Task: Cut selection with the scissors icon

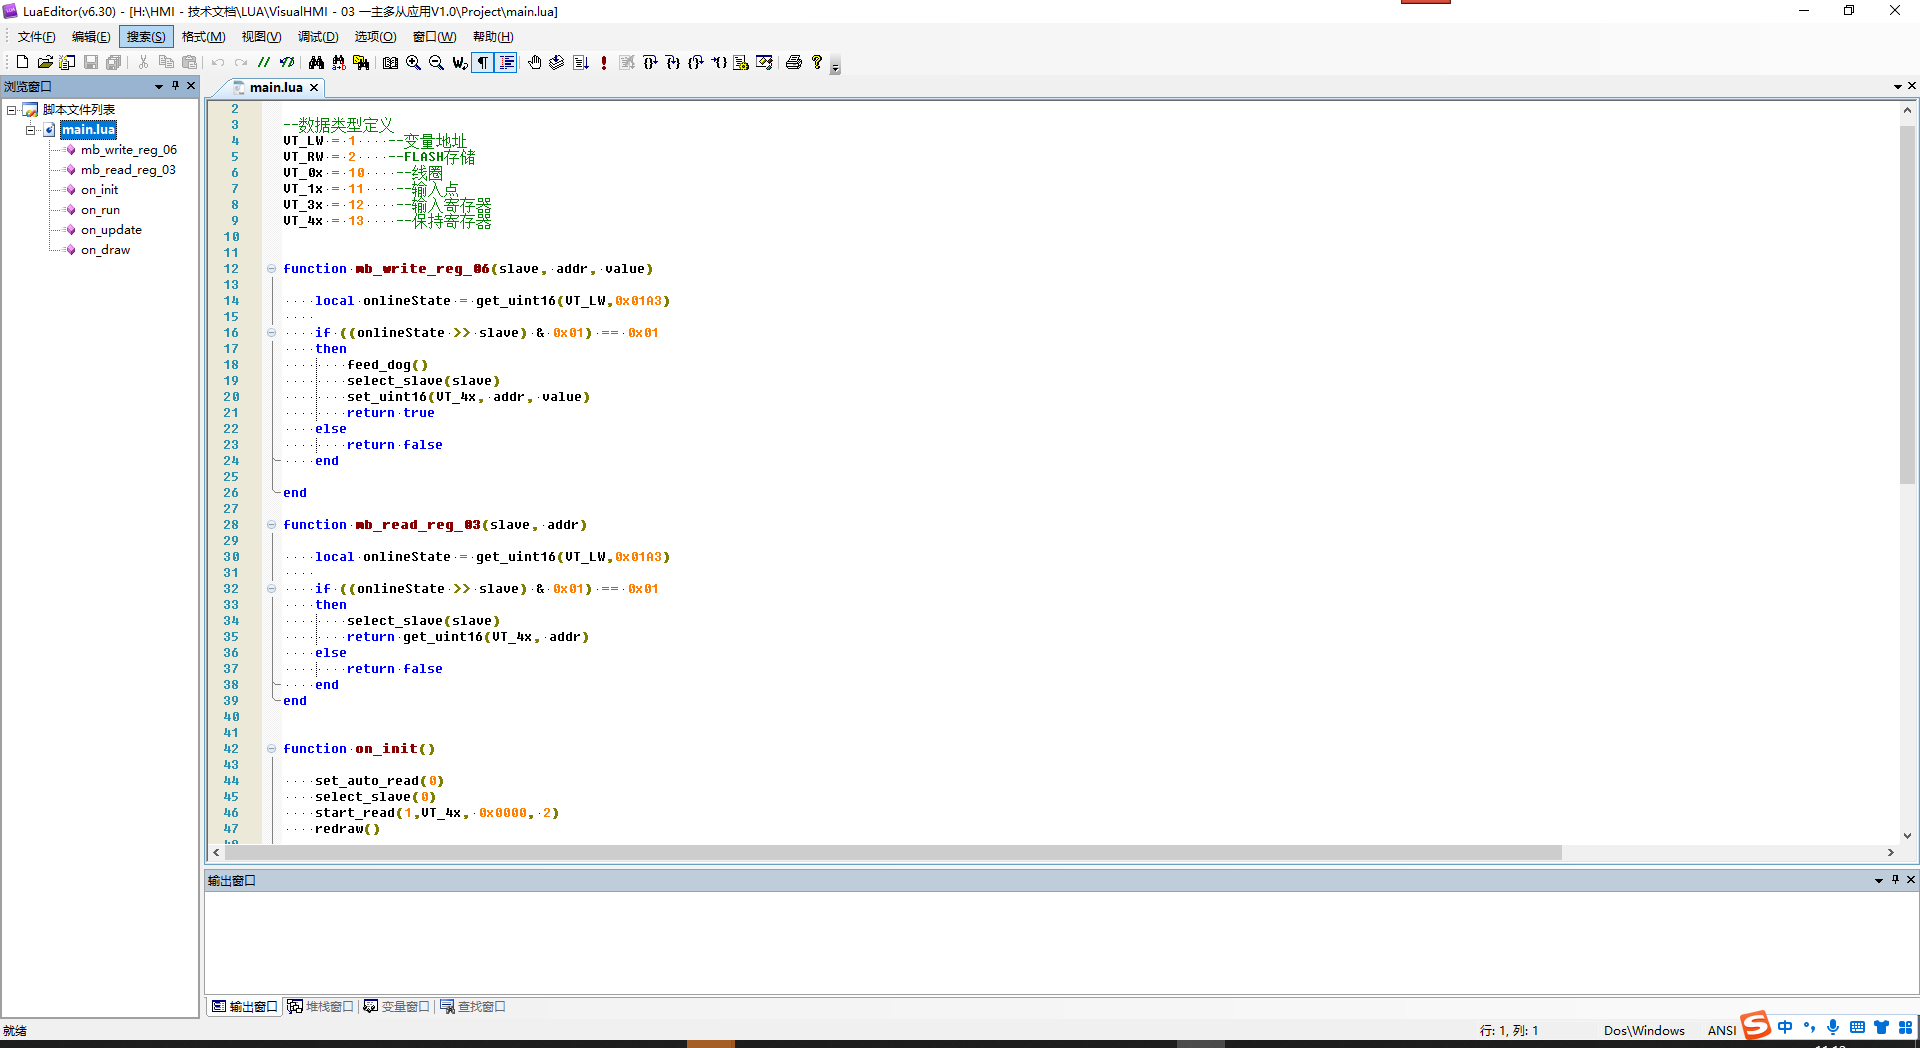Action: pos(144,62)
